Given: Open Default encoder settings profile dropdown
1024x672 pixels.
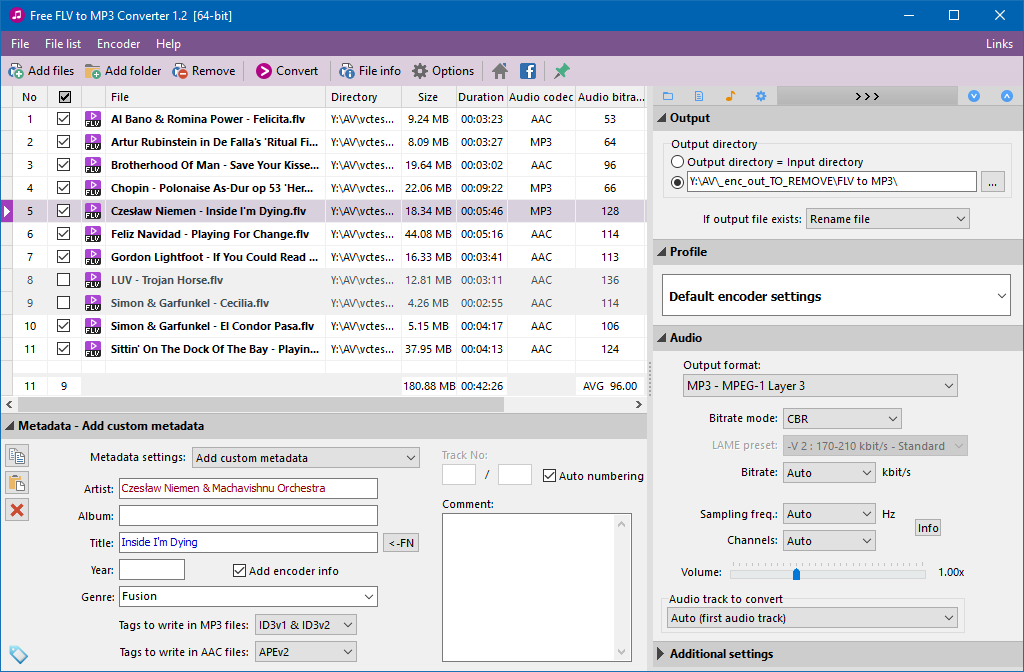Looking at the screenshot, I should (836, 296).
